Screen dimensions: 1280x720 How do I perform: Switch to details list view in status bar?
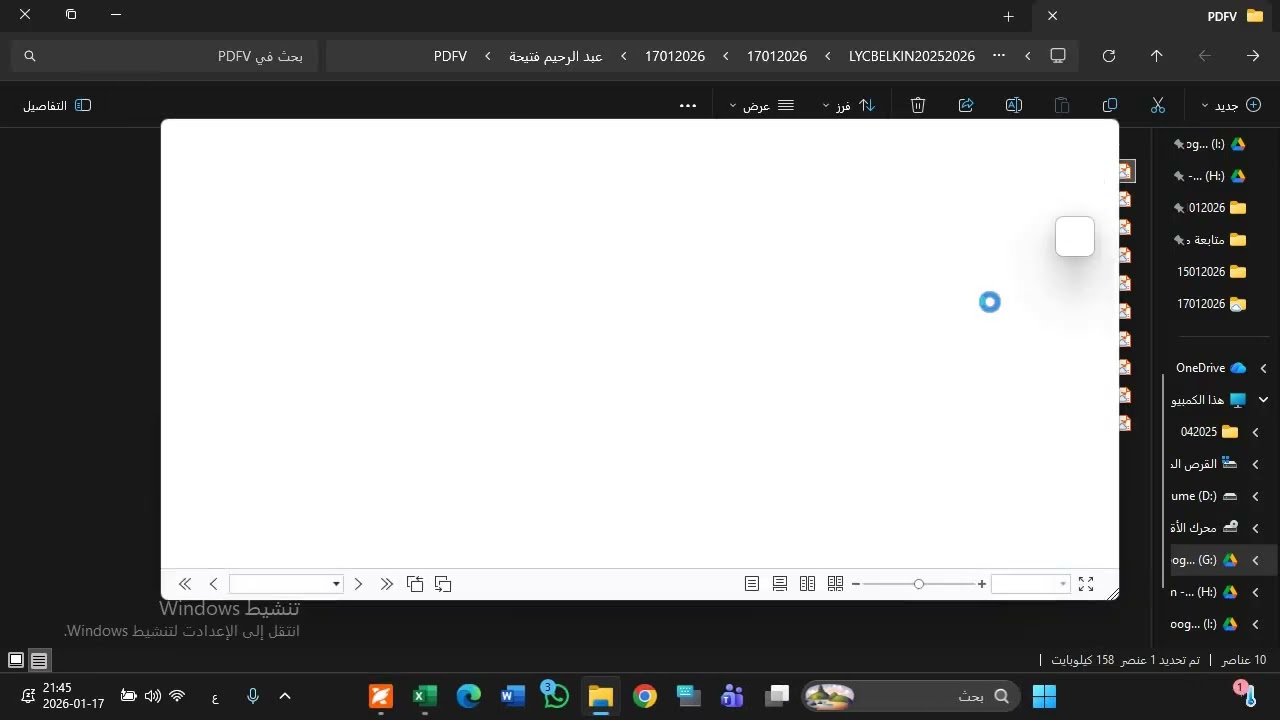(x=39, y=660)
